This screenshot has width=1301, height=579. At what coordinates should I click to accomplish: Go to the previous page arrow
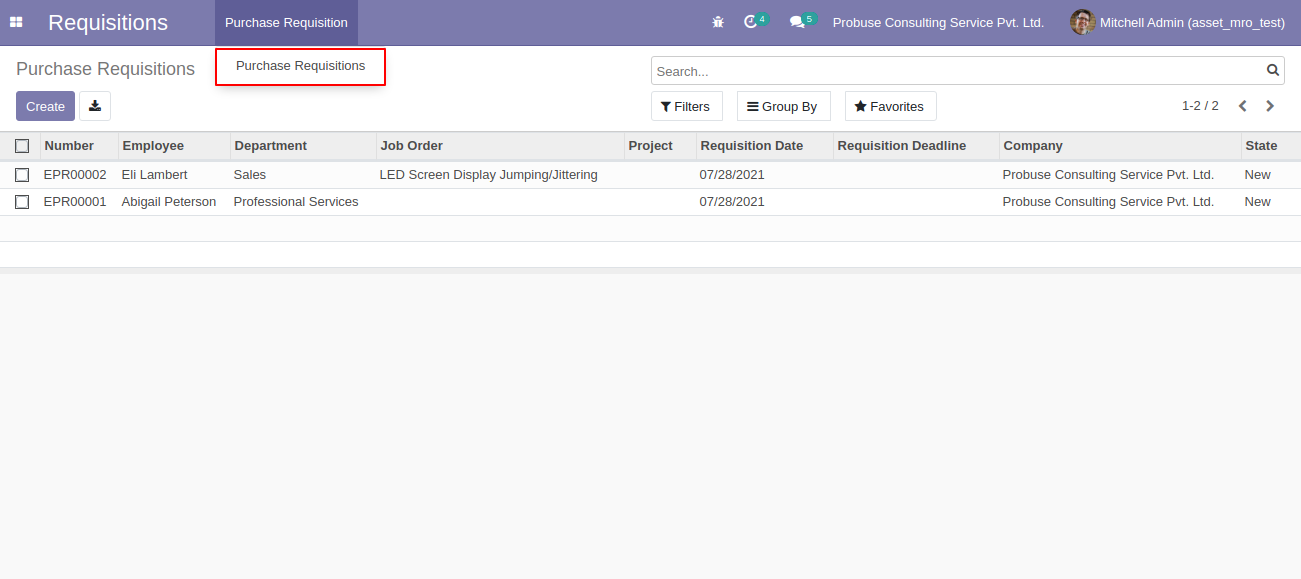[x=1243, y=106]
